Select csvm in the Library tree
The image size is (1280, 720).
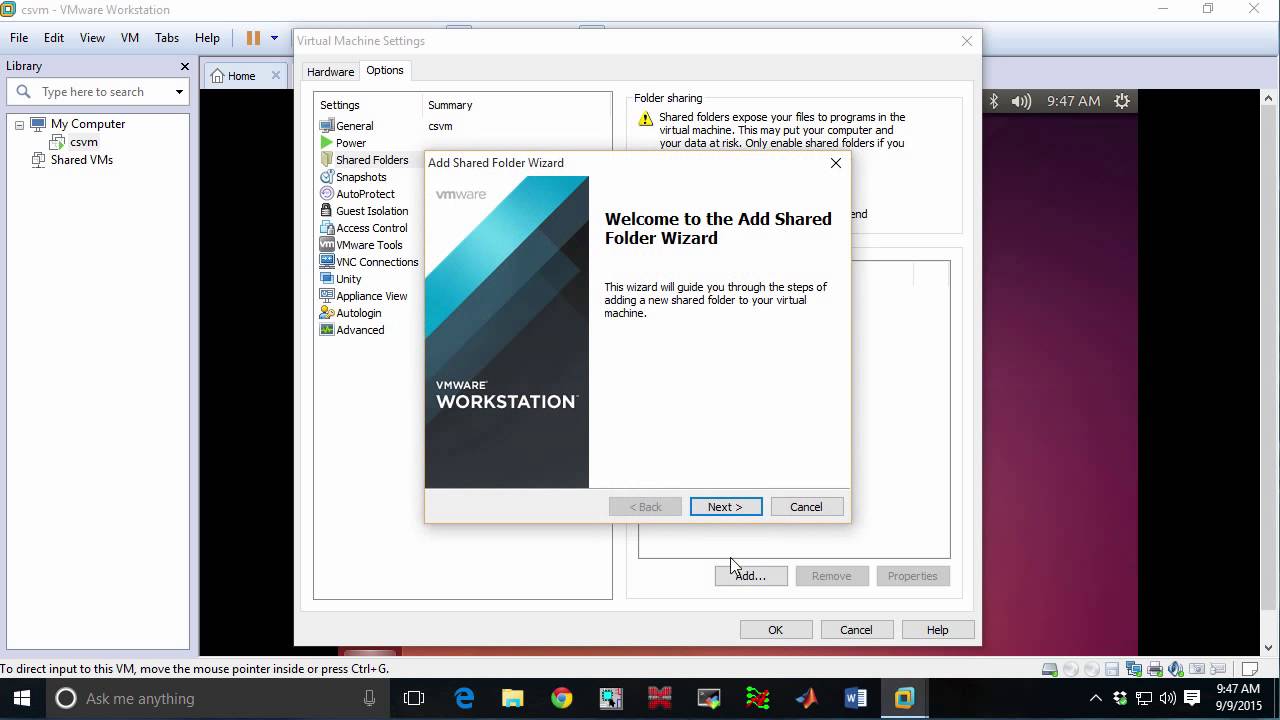click(x=84, y=142)
